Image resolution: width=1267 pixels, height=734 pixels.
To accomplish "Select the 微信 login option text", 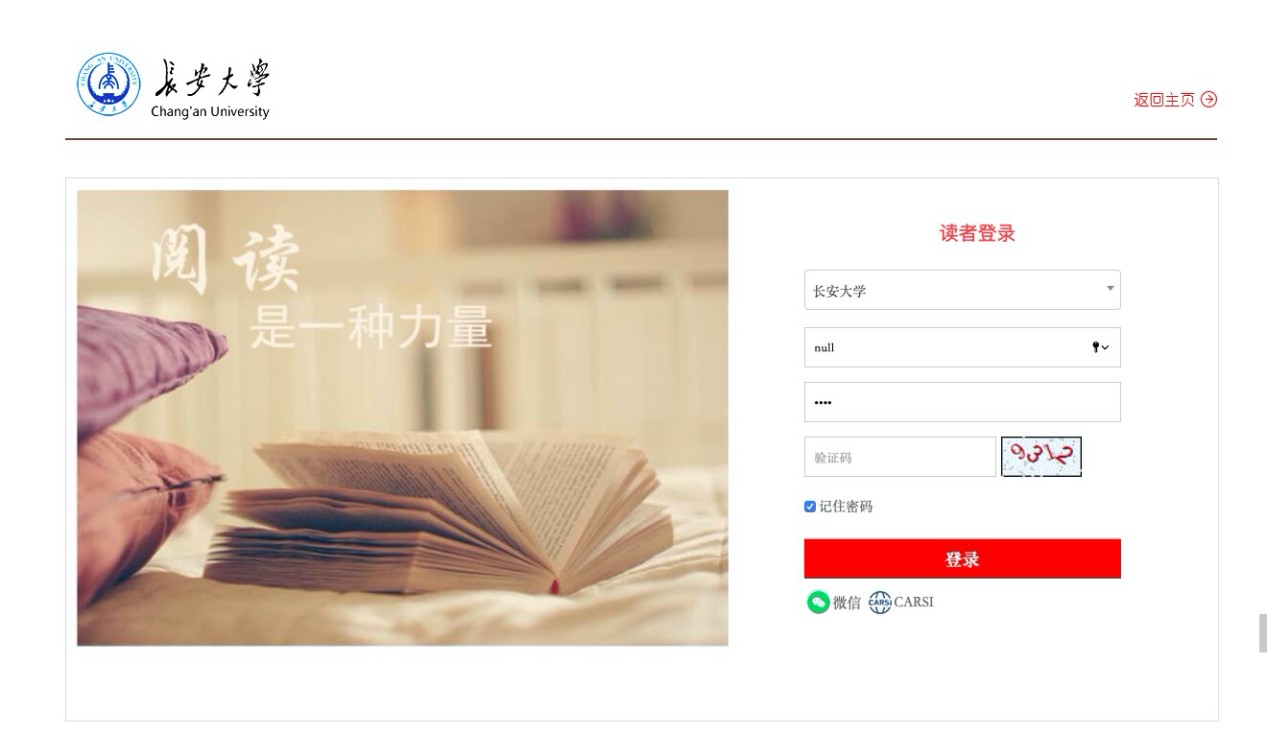I will tap(847, 602).
